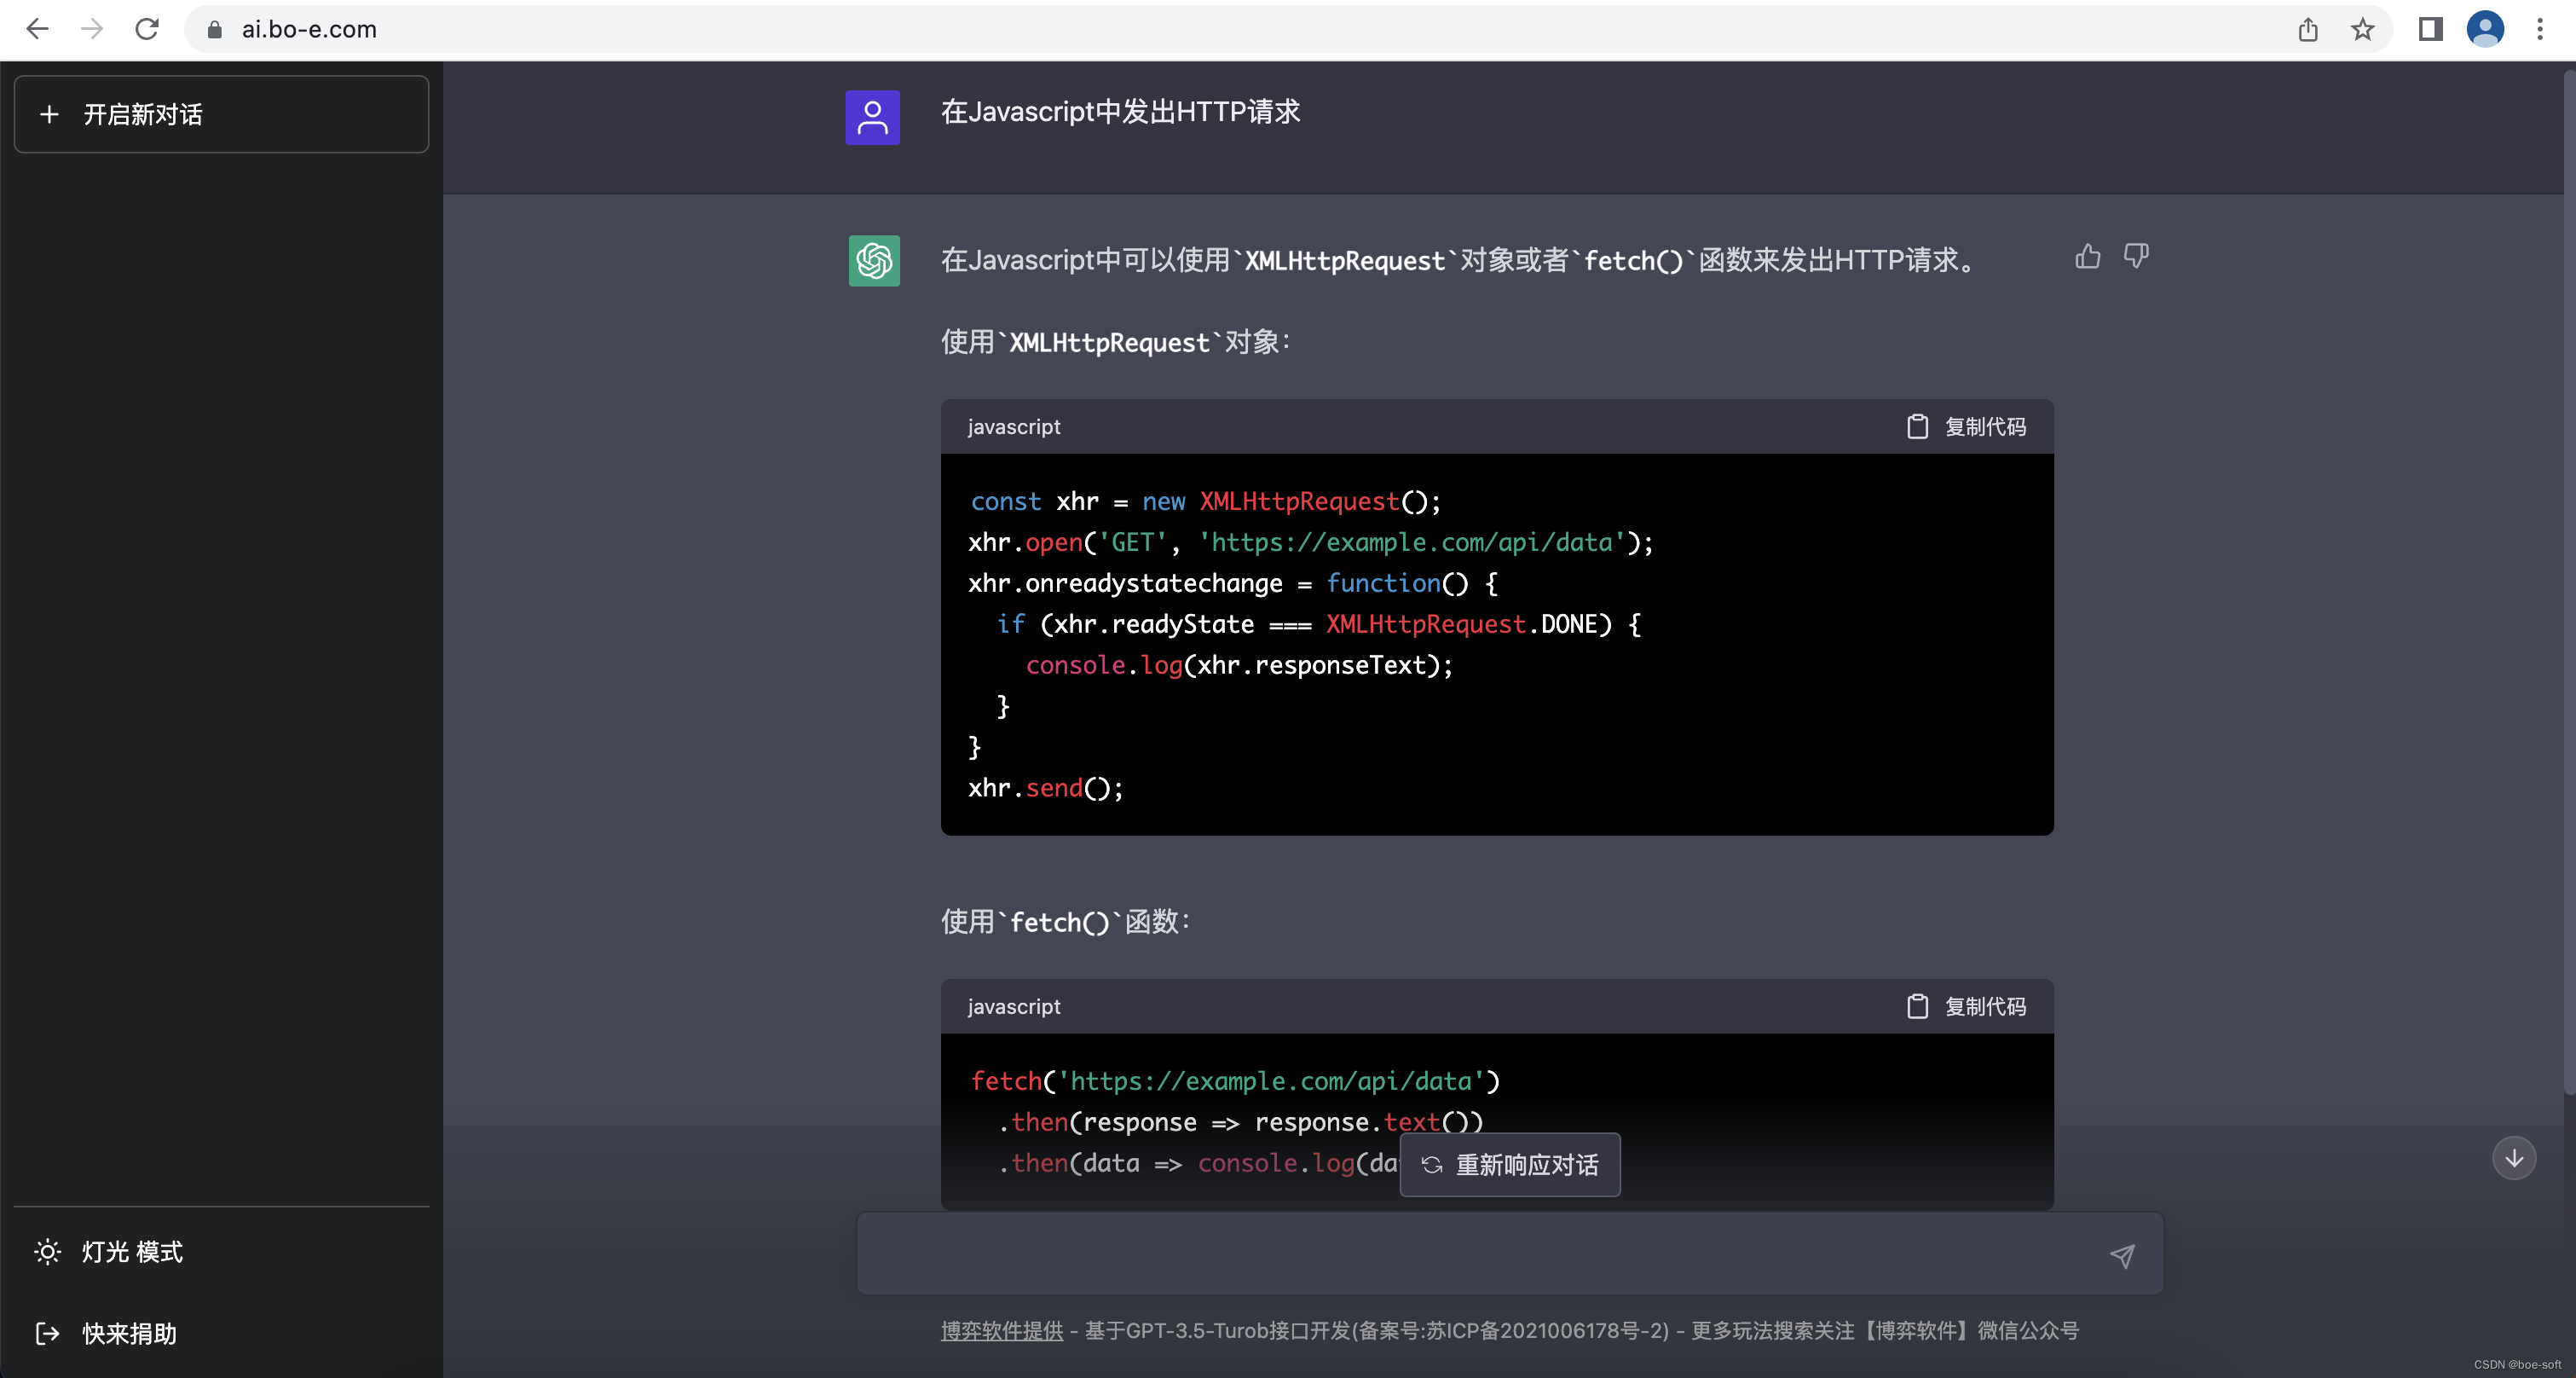Image resolution: width=2576 pixels, height=1378 pixels.
Task: Click the lock icon in address bar
Action: 214,30
